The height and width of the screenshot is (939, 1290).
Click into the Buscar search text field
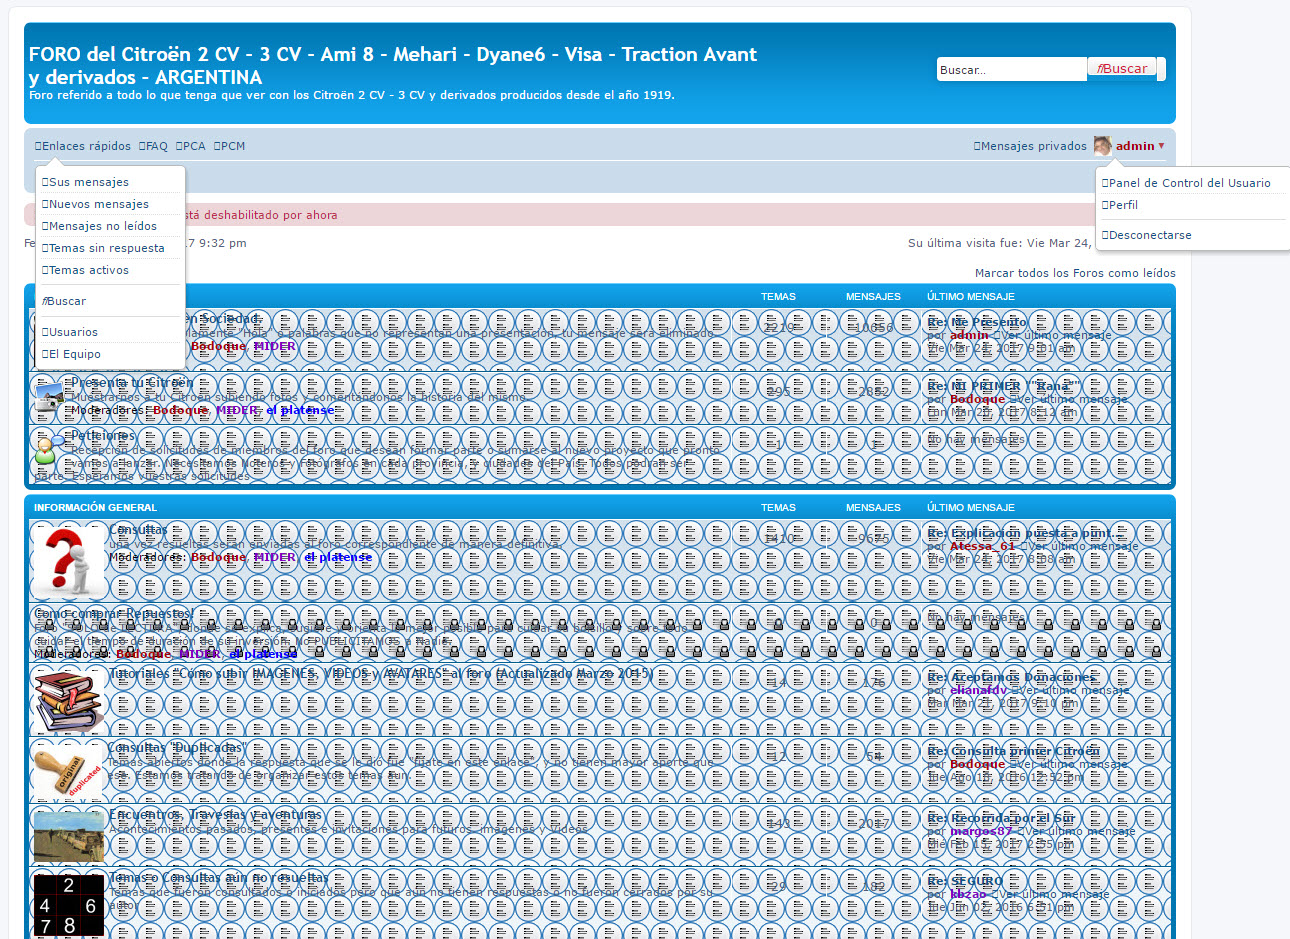pyautogui.click(x=1010, y=70)
